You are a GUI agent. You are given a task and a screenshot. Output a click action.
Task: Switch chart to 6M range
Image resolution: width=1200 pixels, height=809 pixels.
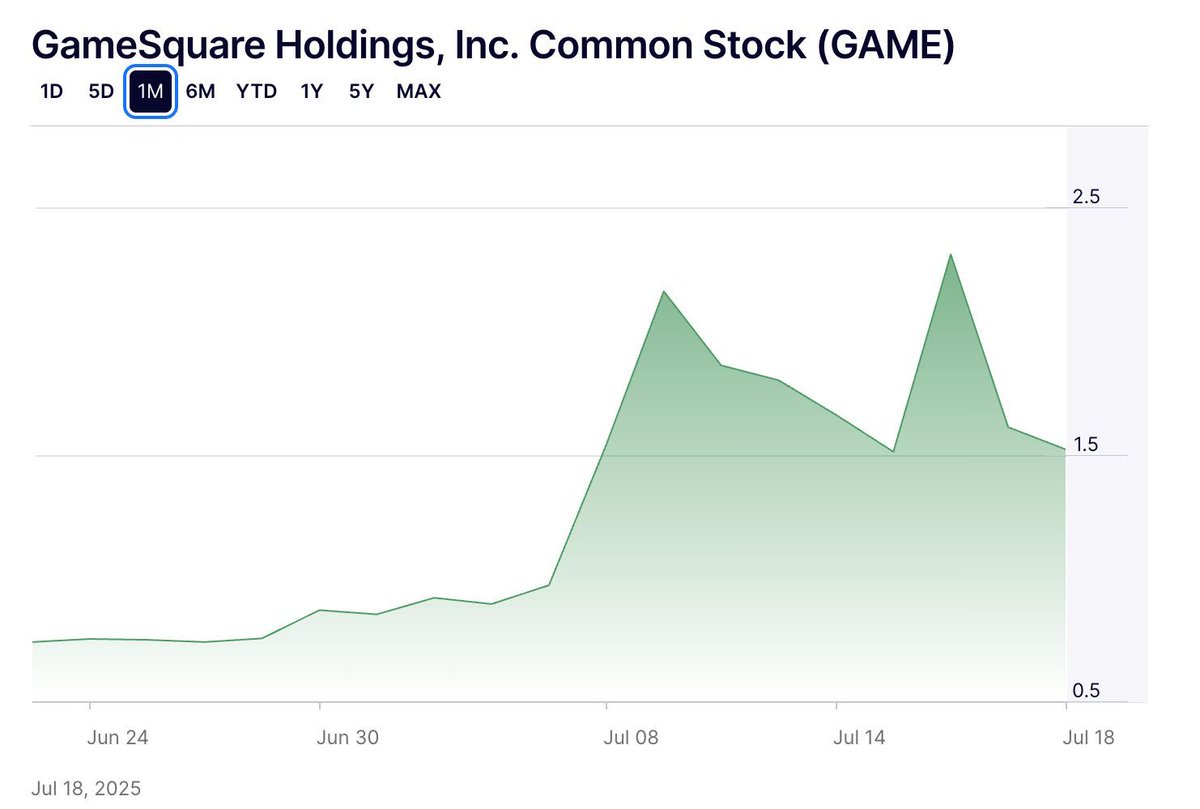pos(200,92)
